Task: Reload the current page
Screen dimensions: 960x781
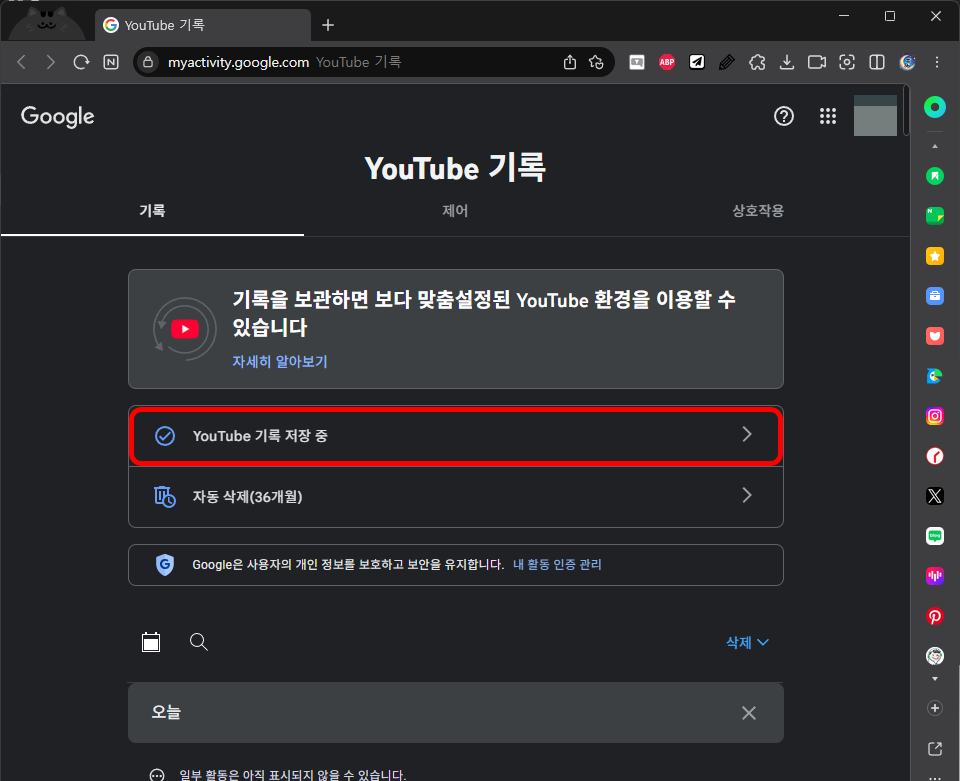Action: 81,62
